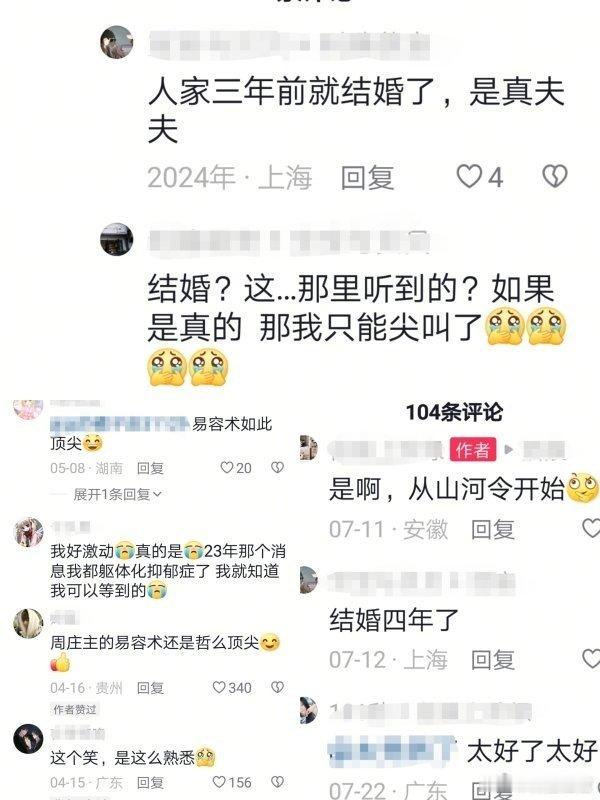Reply to the 07-12 上海 comment
The image size is (600, 800).
tap(493, 660)
